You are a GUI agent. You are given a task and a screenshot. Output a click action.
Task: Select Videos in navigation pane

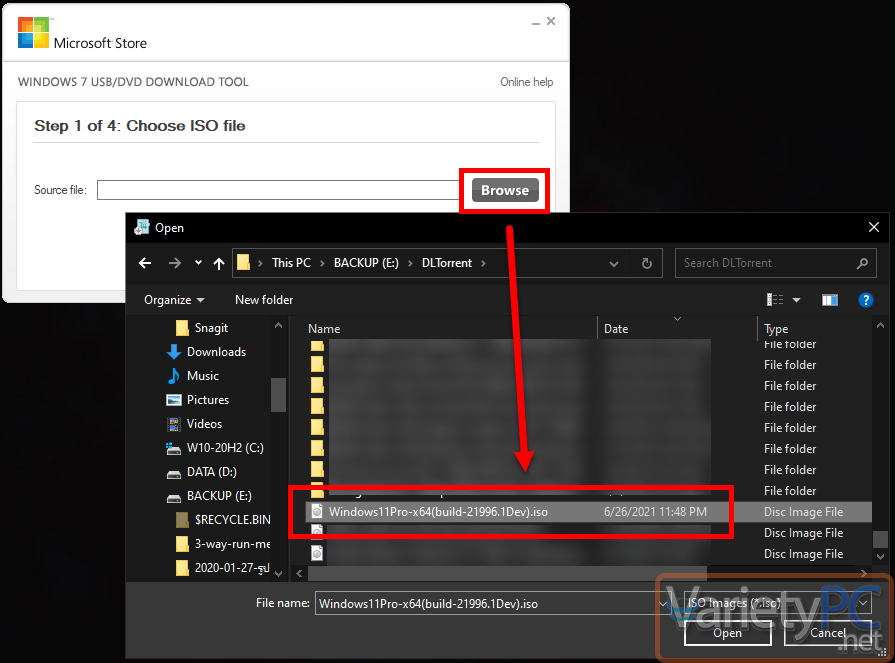(204, 424)
